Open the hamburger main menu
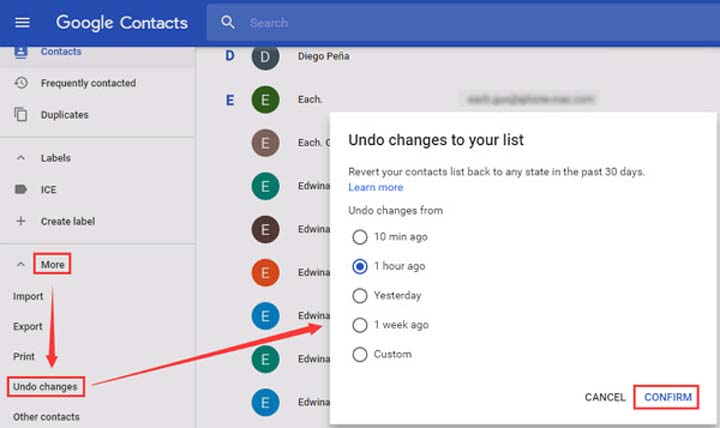 click(22, 22)
